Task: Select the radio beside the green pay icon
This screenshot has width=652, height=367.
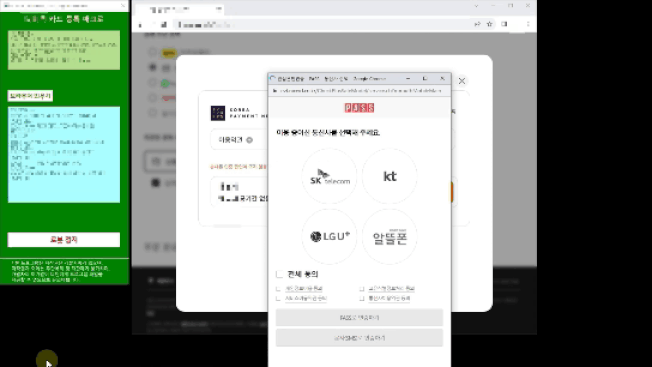Action: tap(153, 83)
